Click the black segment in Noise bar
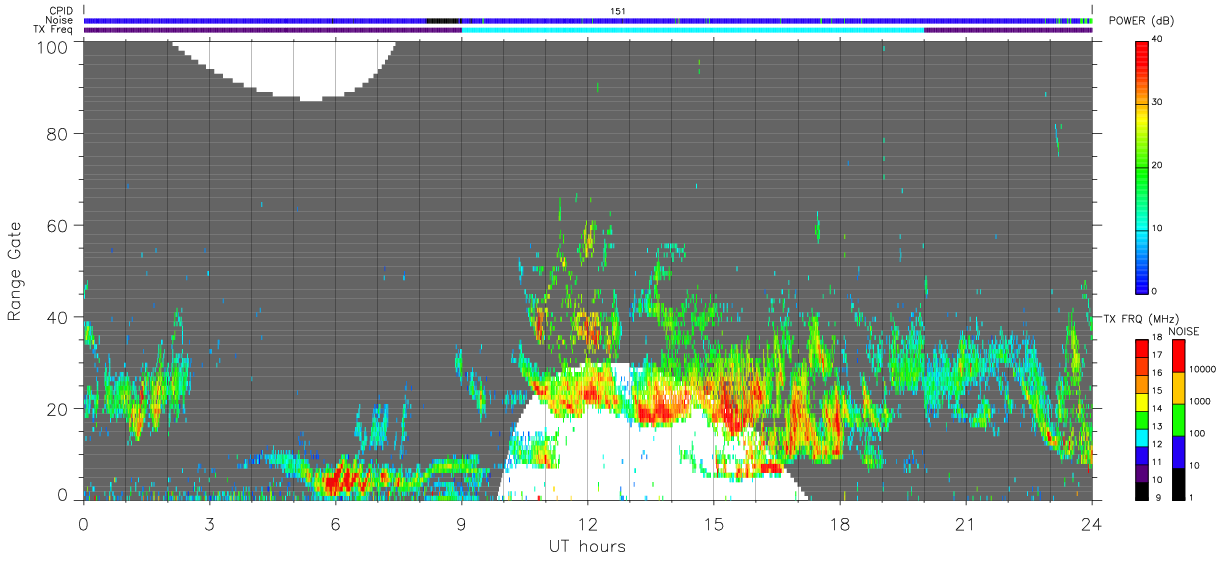 tap(443, 20)
